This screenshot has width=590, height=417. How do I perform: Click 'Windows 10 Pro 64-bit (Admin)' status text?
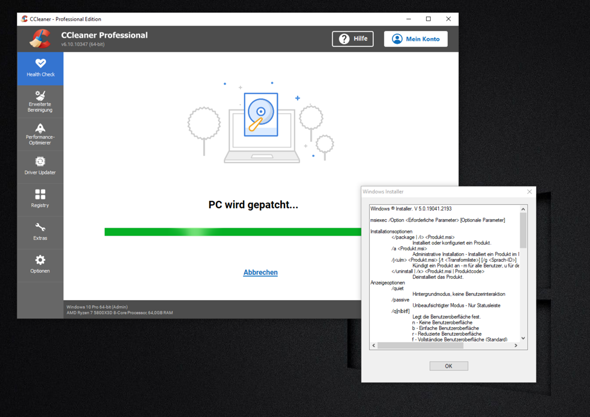97,307
